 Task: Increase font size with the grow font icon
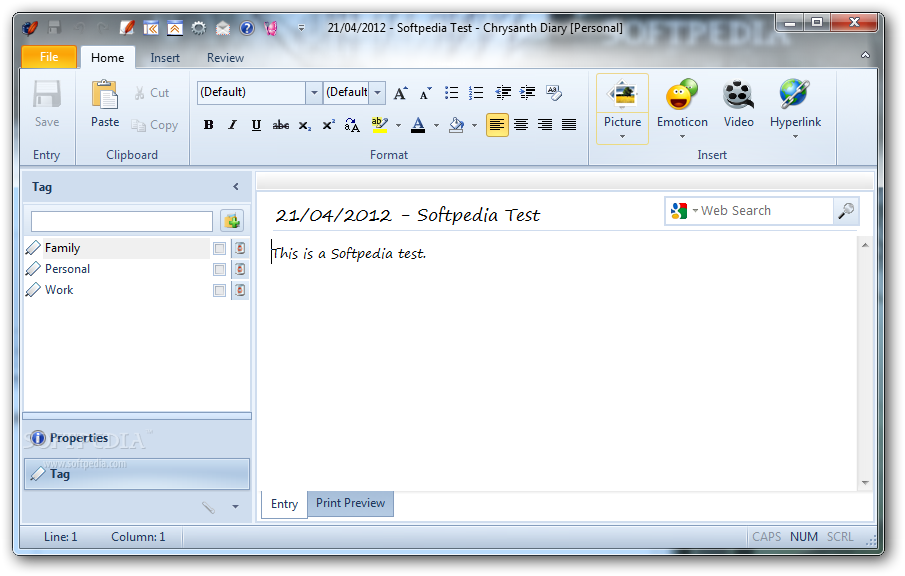tap(401, 93)
